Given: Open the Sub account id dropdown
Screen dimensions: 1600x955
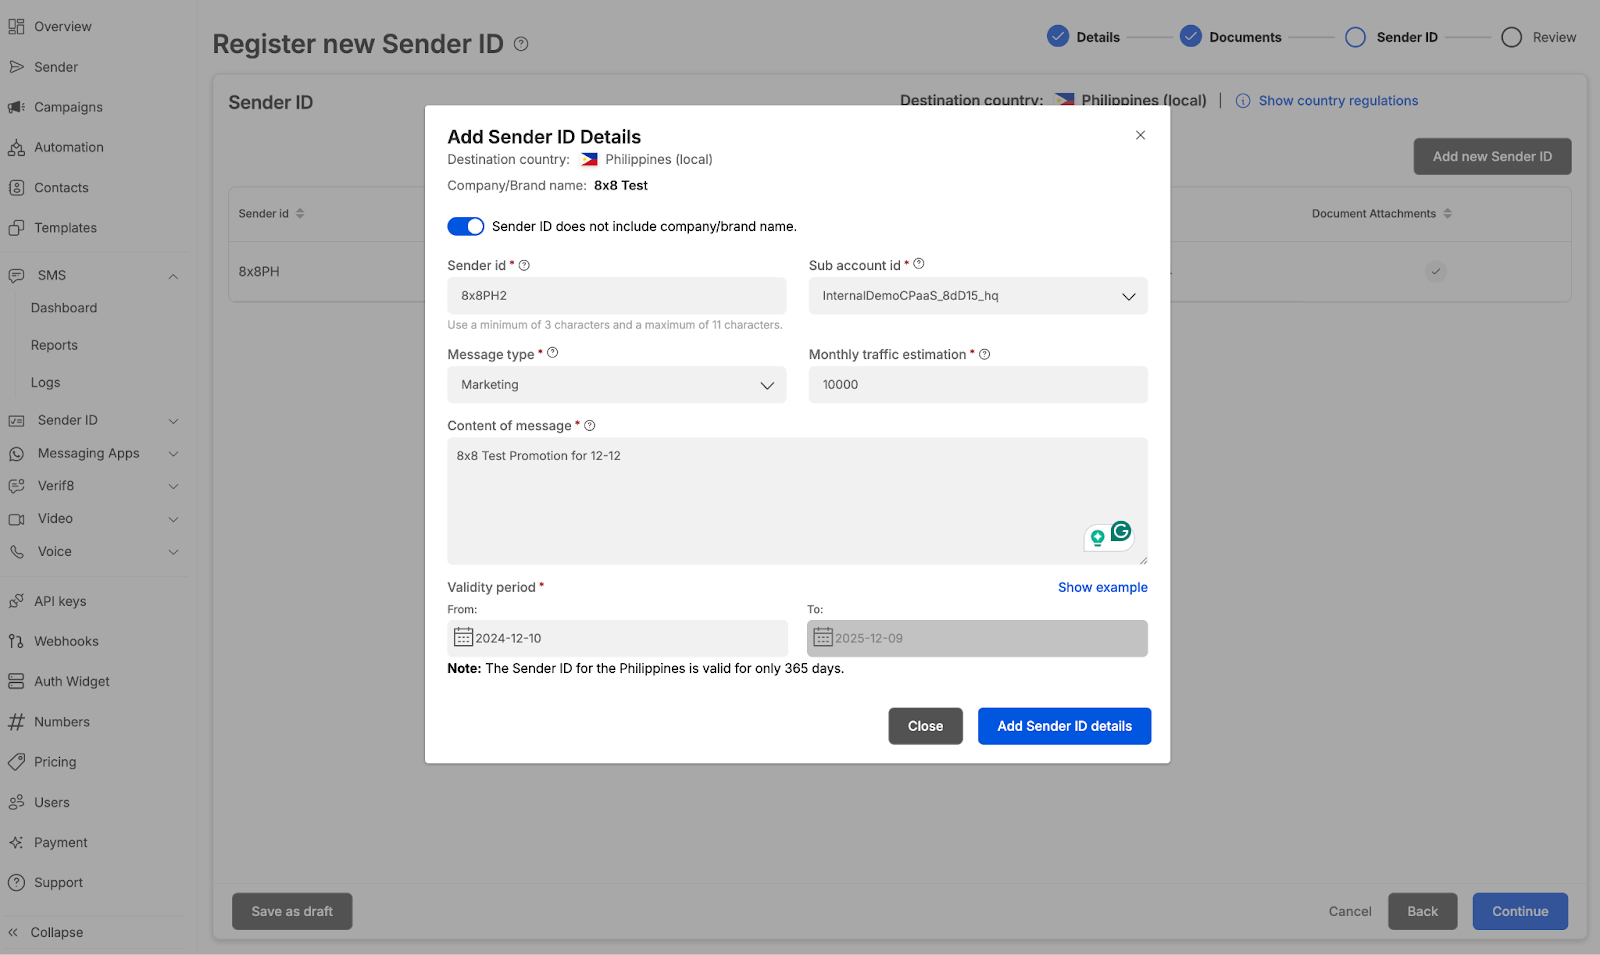Looking at the screenshot, I should coord(977,296).
